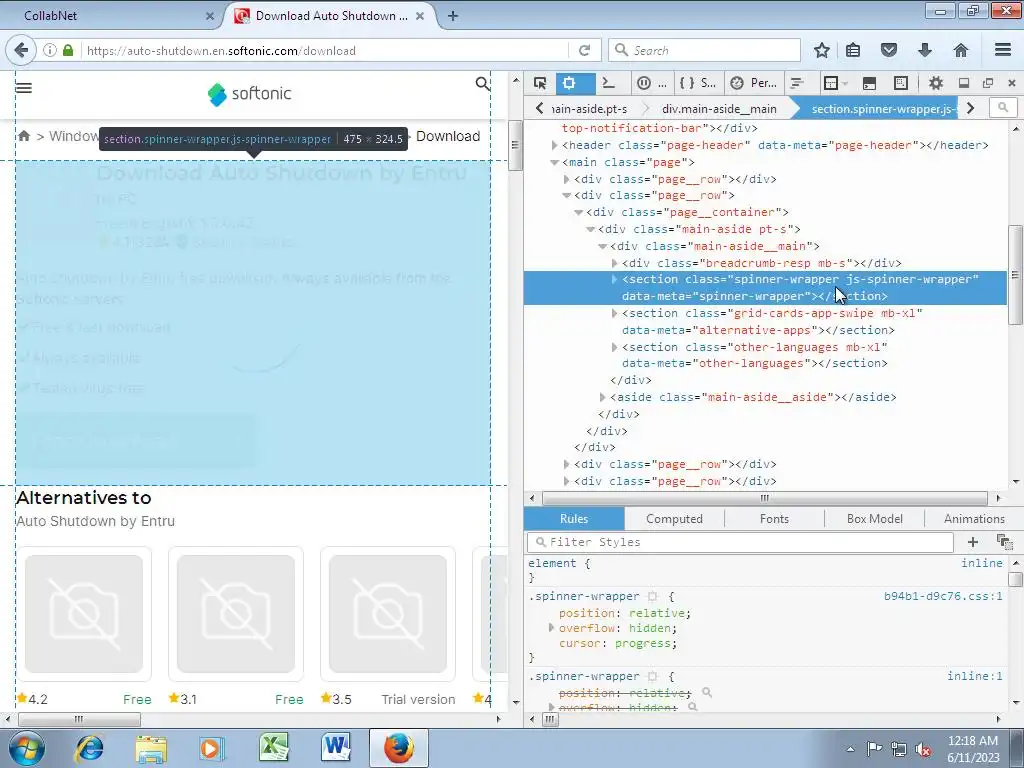Open the Performance panel
This screenshot has height=768, width=1024.
753,83
